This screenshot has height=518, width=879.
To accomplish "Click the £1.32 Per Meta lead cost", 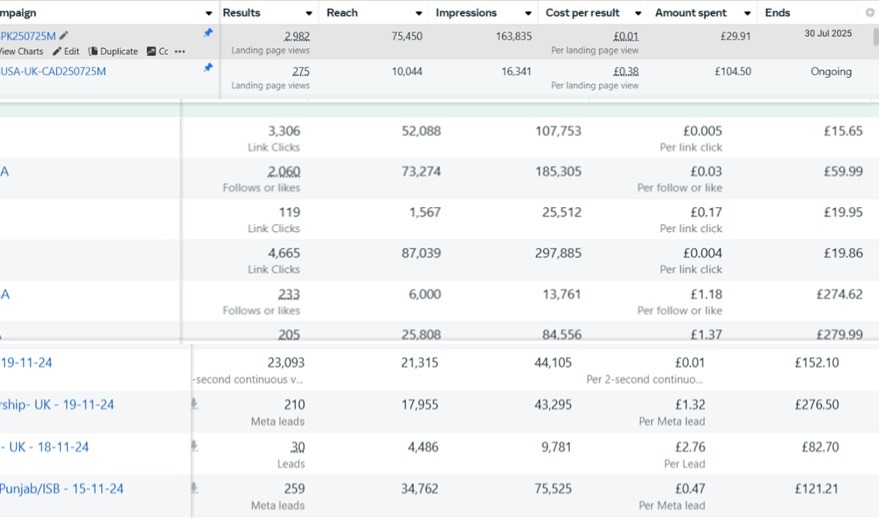I will point(690,405).
